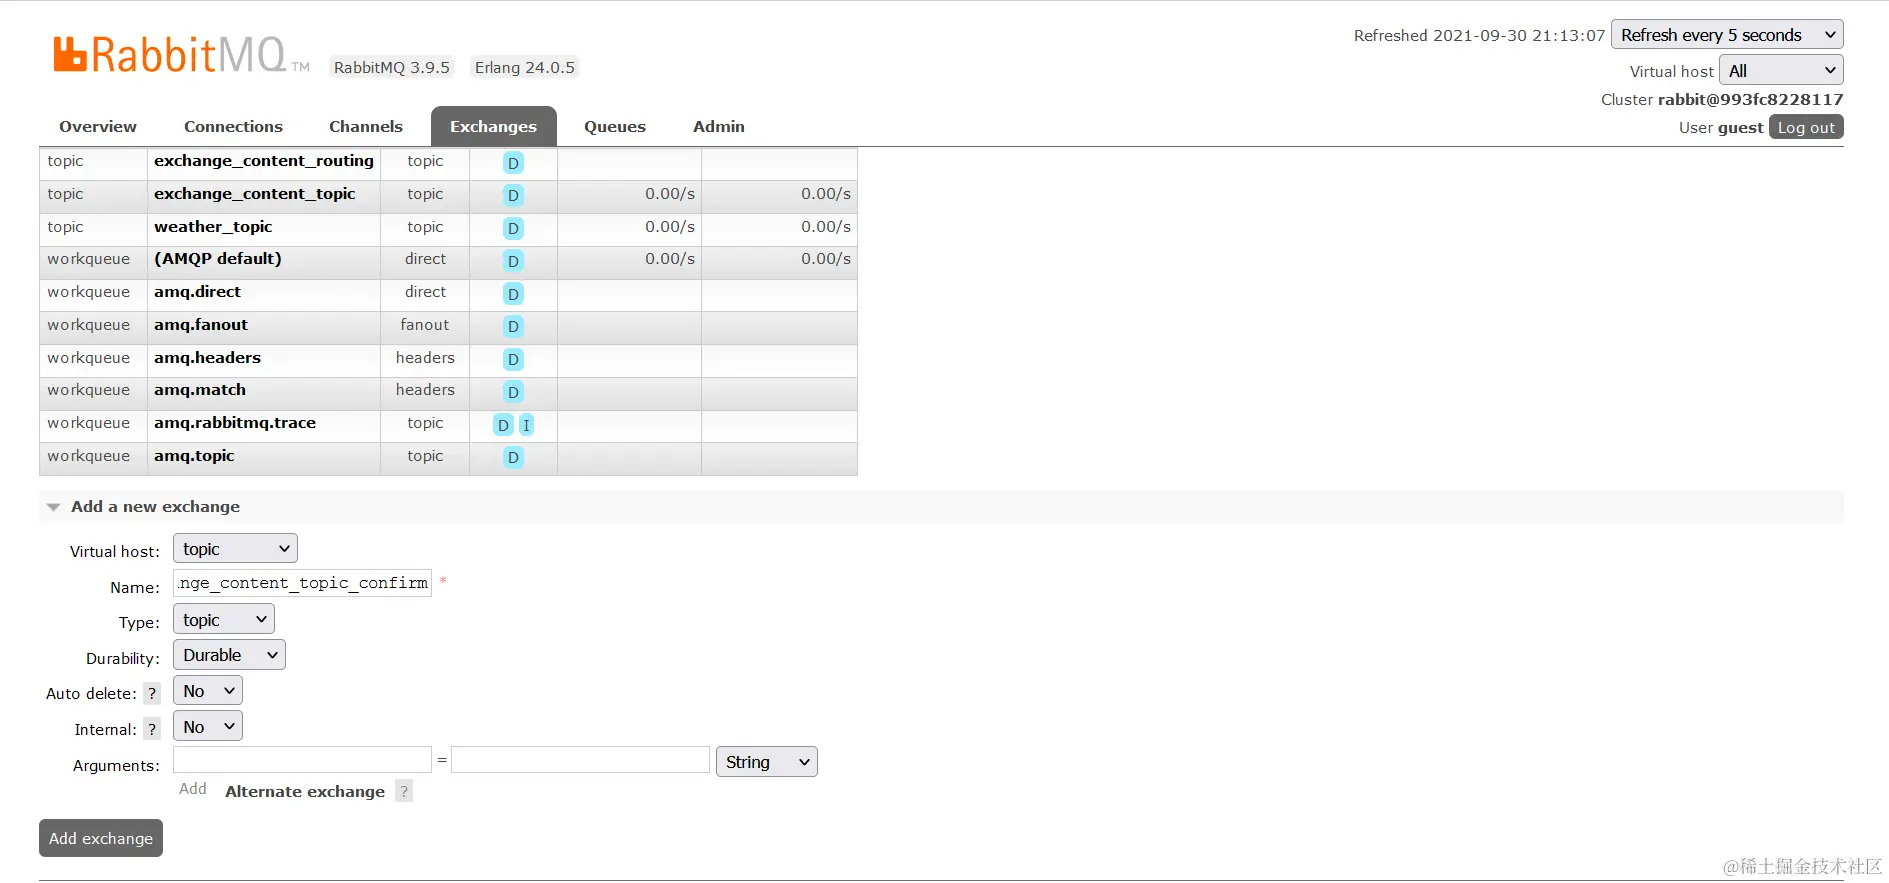This screenshot has height=883, width=1889.
Task: Open the new exchange Virtual host dropdown
Action: [x=235, y=548]
